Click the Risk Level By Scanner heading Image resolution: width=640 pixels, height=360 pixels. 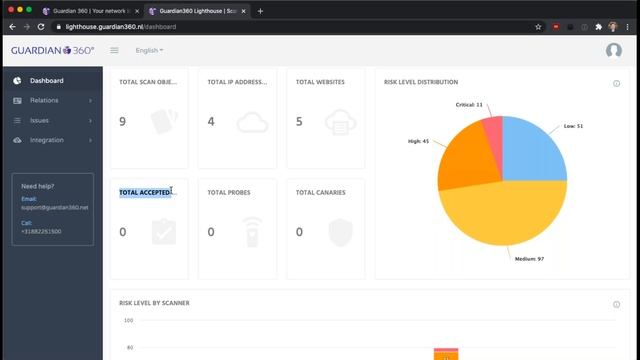[x=154, y=303]
